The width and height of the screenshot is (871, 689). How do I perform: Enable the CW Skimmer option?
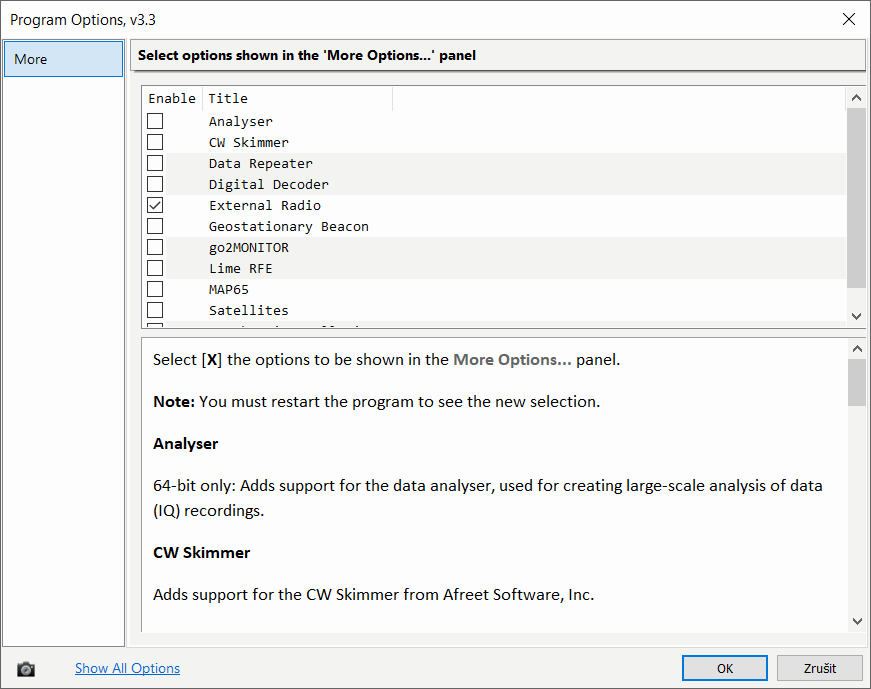pyautogui.click(x=155, y=142)
